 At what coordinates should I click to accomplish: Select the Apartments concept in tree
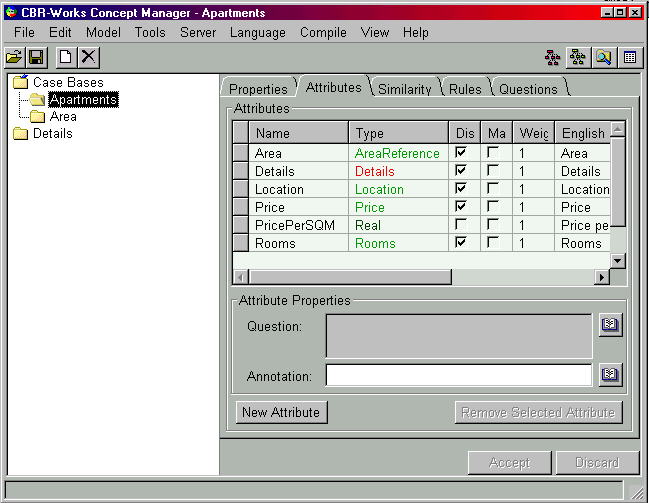coord(83,99)
